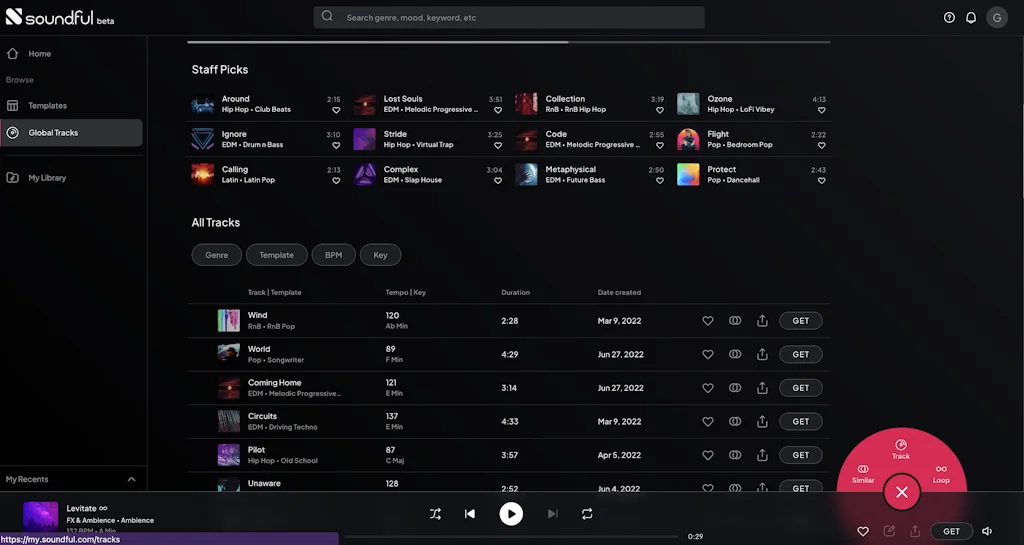Viewport: 1024px width, 545px height.
Task: Enable shuffle in the player
Action: 435,514
